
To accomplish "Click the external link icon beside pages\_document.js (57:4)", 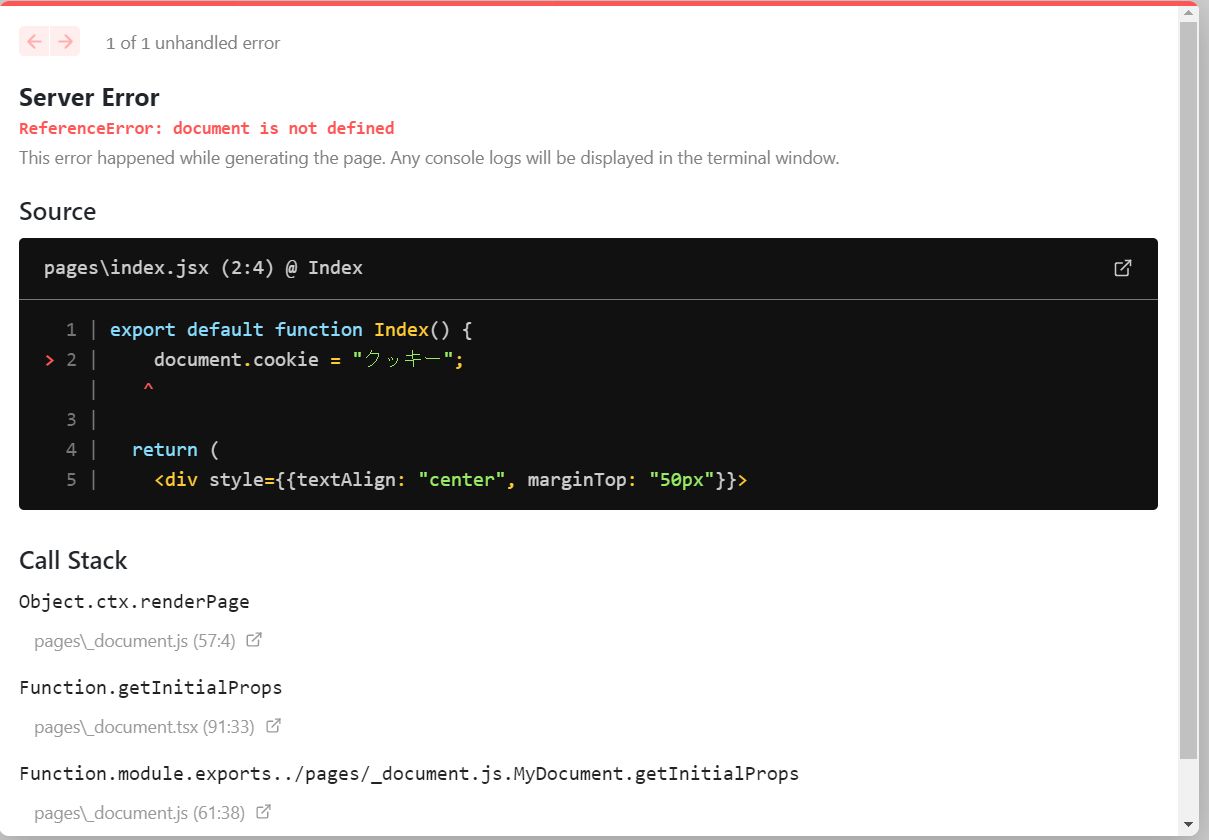I will click(254, 639).
